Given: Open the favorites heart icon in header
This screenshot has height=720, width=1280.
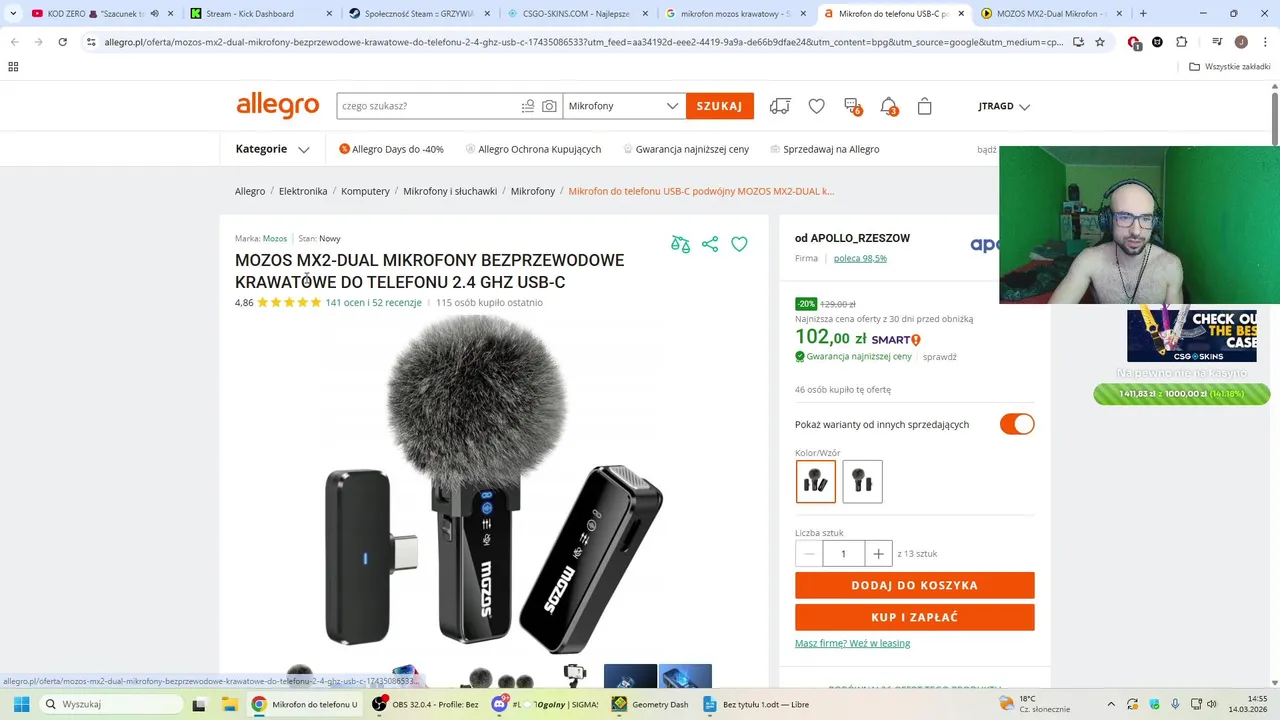Looking at the screenshot, I should [817, 106].
